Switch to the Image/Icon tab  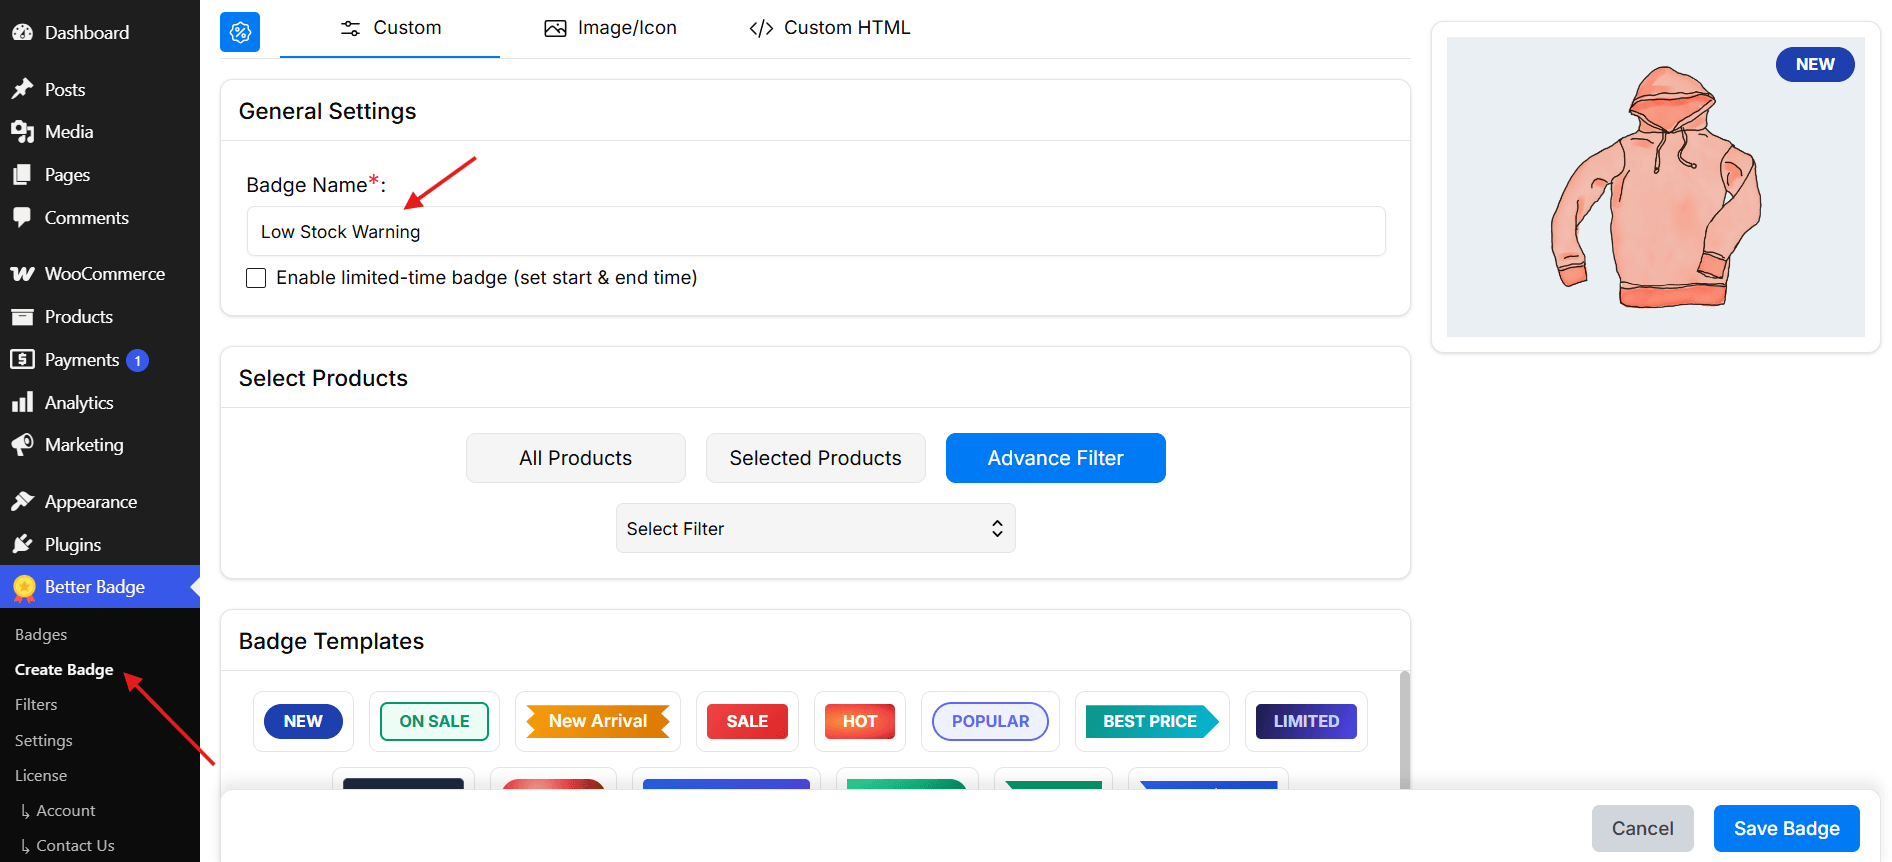pyautogui.click(x=610, y=28)
